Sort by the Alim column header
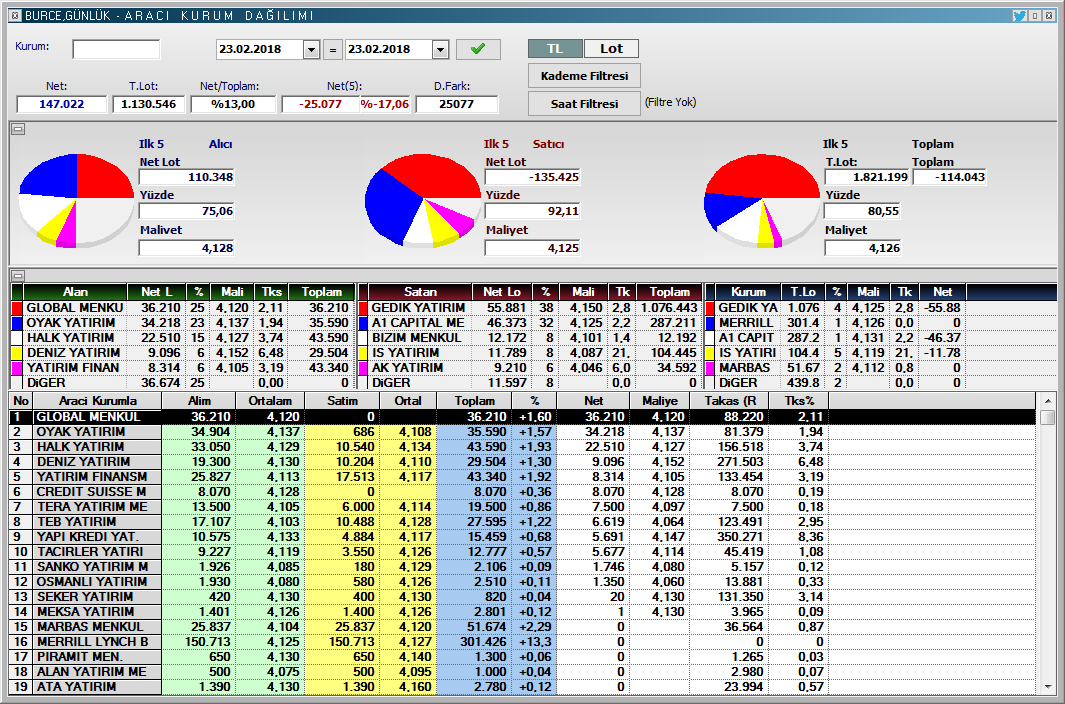Image resolution: width=1065 pixels, height=704 pixels. click(x=199, y=401)
